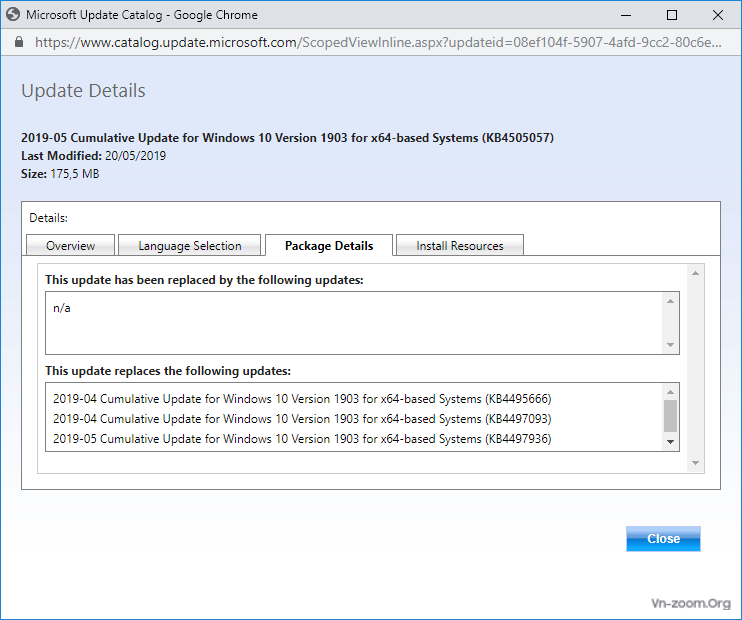Close the Chrome window with X
Viewport: 742px width, 620px height.
click(717, 15)
